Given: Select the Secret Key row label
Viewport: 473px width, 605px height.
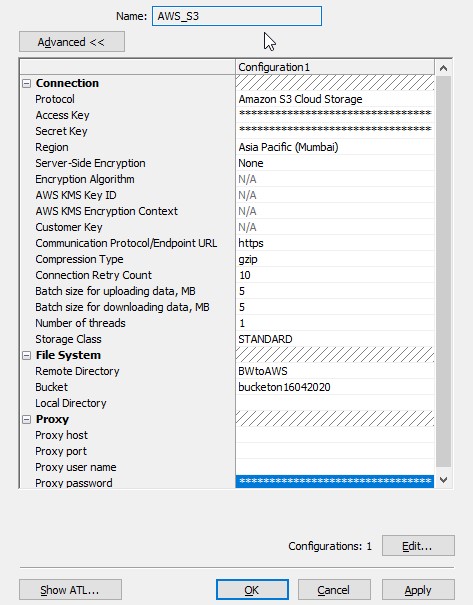Looking at the screenshot, I should [x=61, y=131].
